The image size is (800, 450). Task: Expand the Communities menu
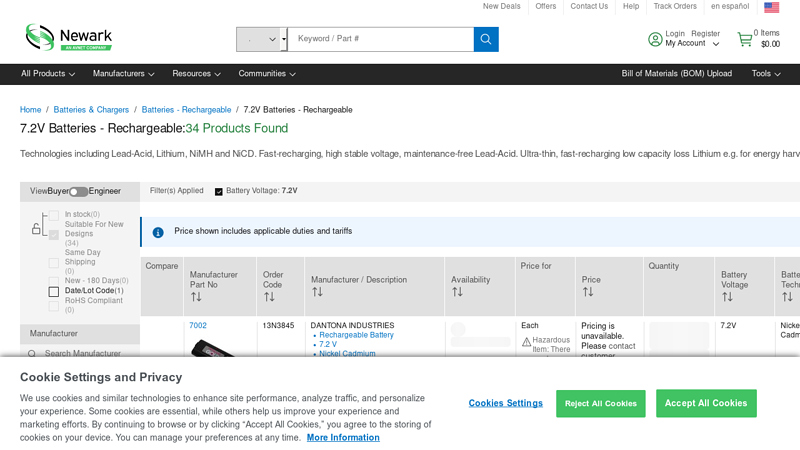point(267,74)
